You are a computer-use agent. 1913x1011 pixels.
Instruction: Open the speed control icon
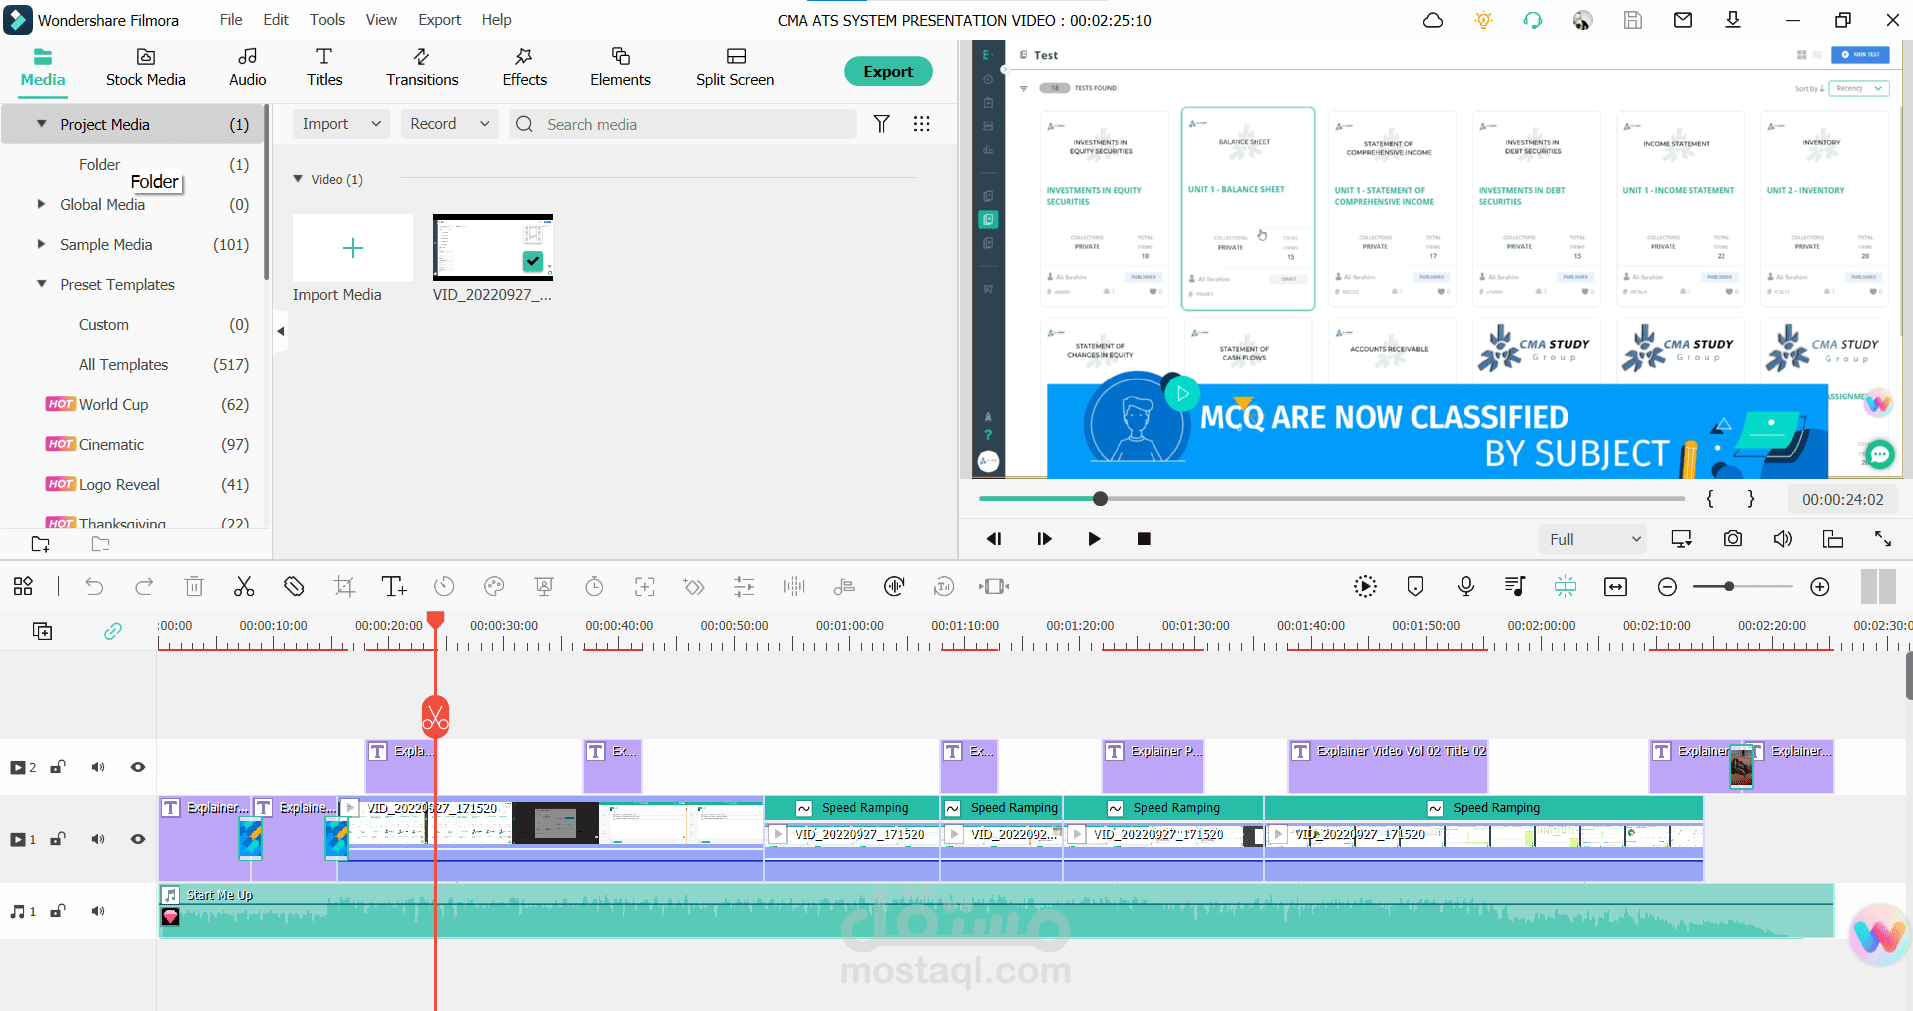pos(444,587)
